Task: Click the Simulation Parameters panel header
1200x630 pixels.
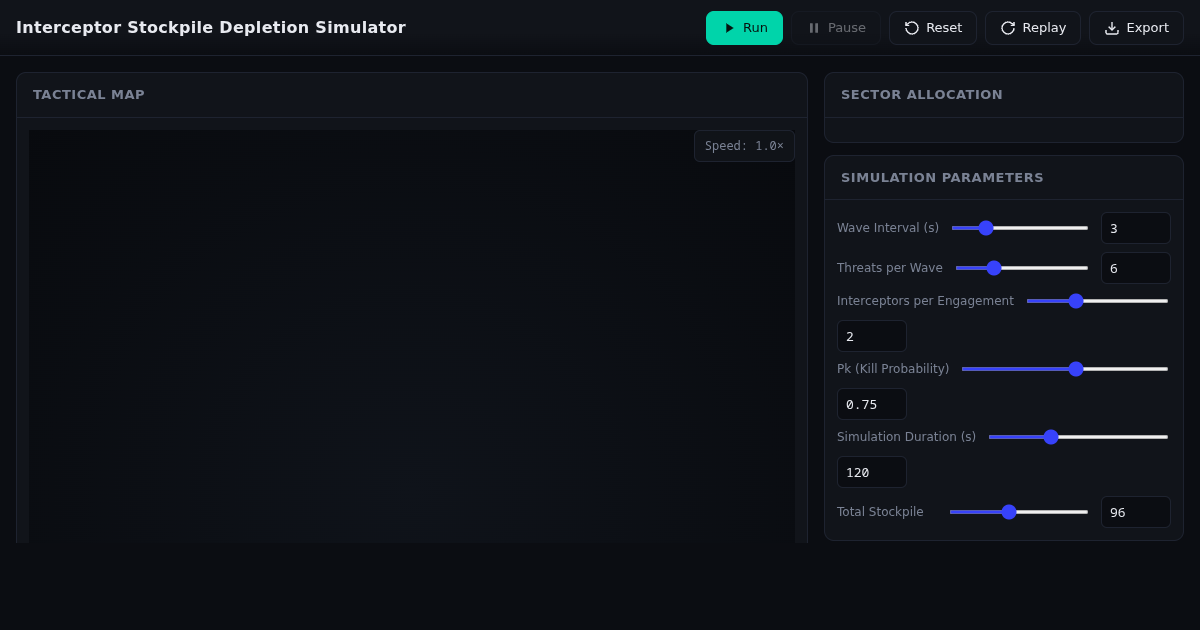Action: click(1004, 178)
